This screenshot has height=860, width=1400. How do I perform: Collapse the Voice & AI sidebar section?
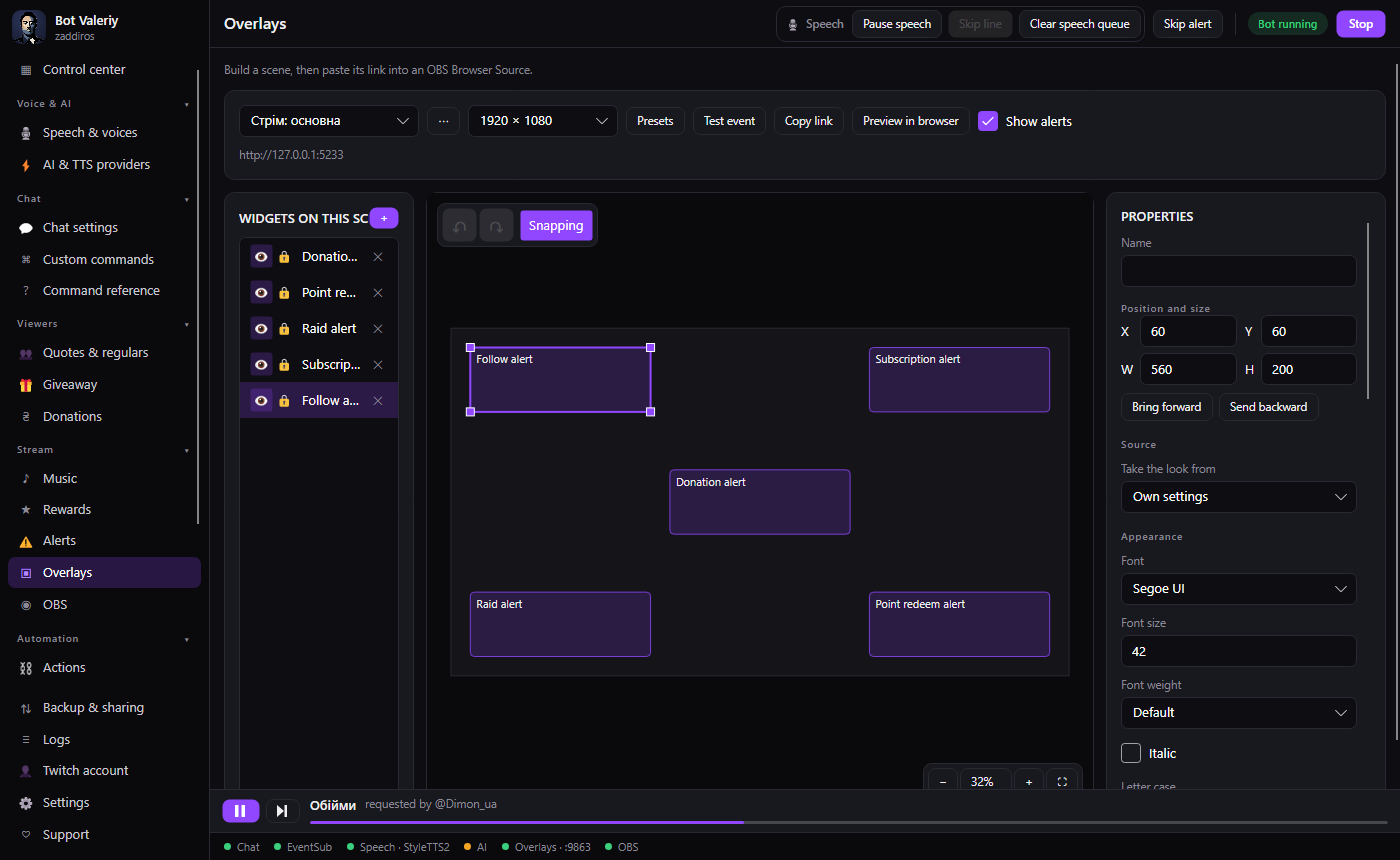point(103,104)
